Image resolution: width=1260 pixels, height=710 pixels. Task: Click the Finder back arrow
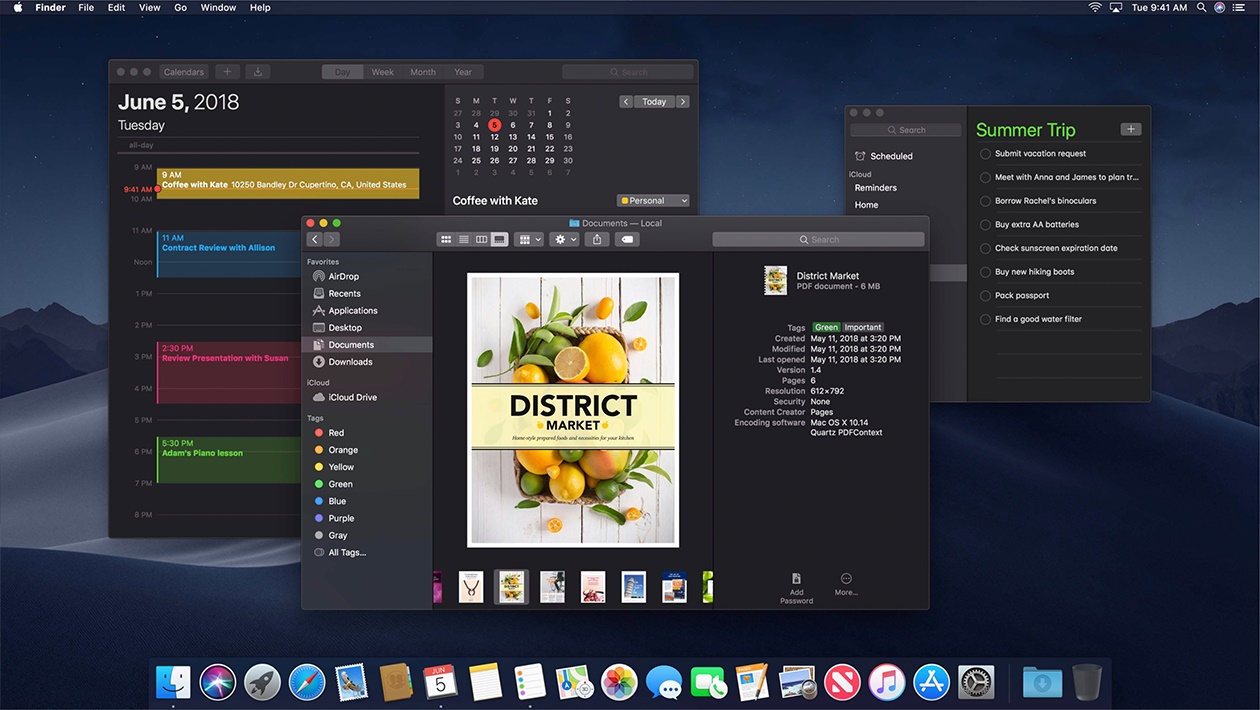click(315, 240)
